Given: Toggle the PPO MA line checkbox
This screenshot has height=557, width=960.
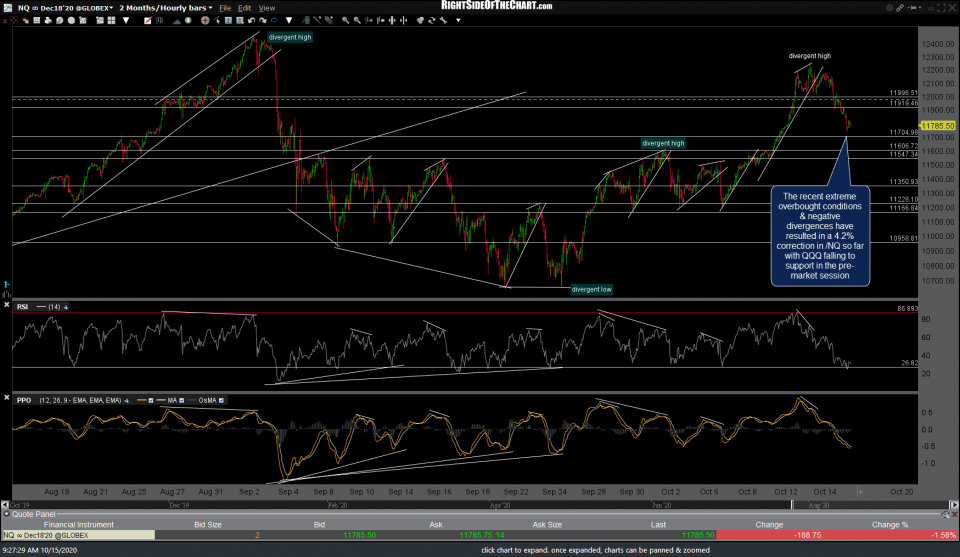Looking at the screenshot, I should pyautogui.click(x=181, y=400).
